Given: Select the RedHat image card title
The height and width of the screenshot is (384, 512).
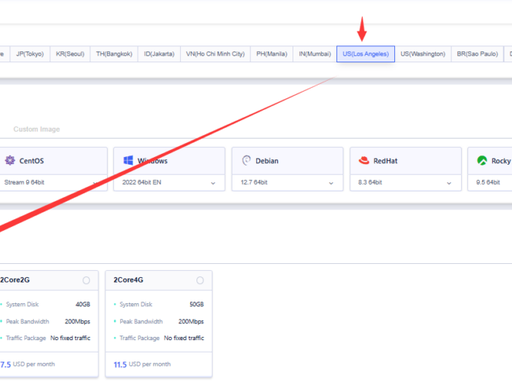Looking at the screenshot, I should [385, 161].
